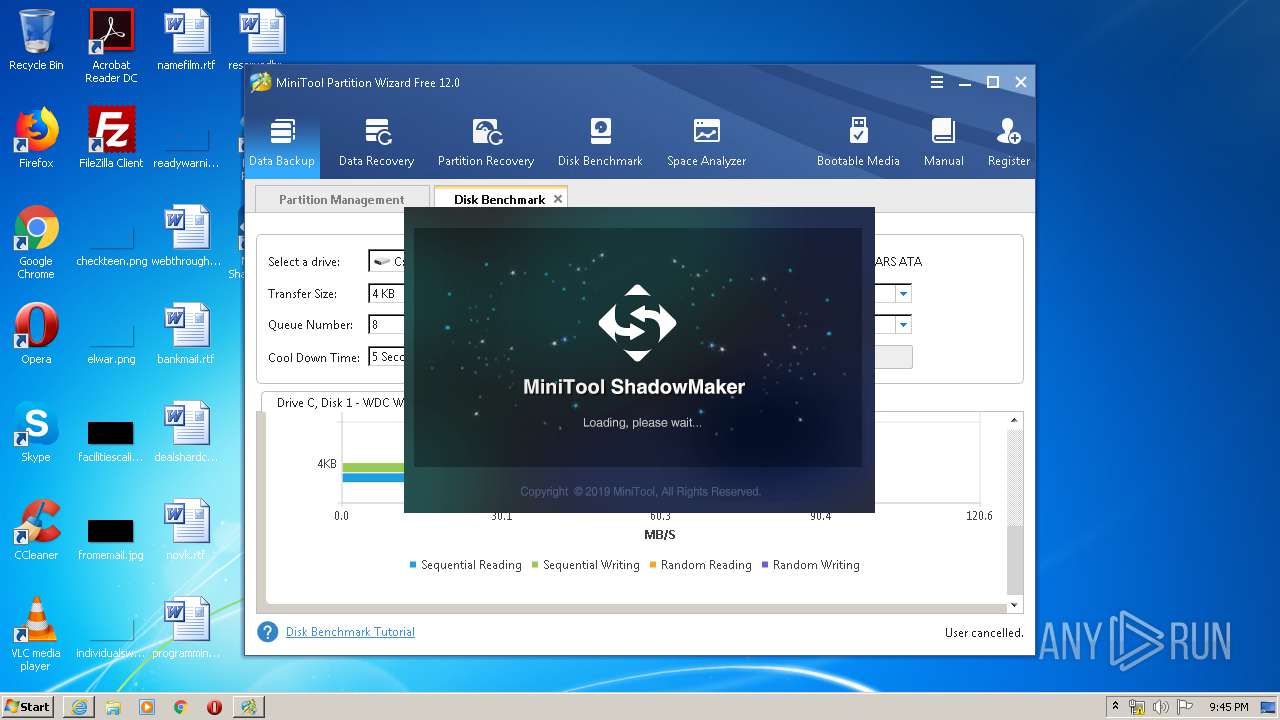Image resolution: width=1280 pixels, height=720 pixels.
Task: Click the volume tray icon
Action: (x=1160, y=707)
